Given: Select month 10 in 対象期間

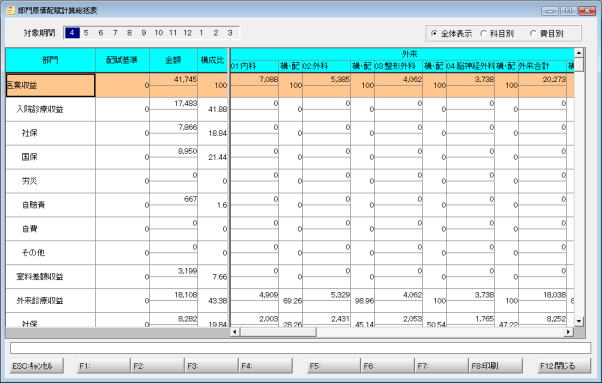Looking at the screenshot, I should [x=159, y=33].
